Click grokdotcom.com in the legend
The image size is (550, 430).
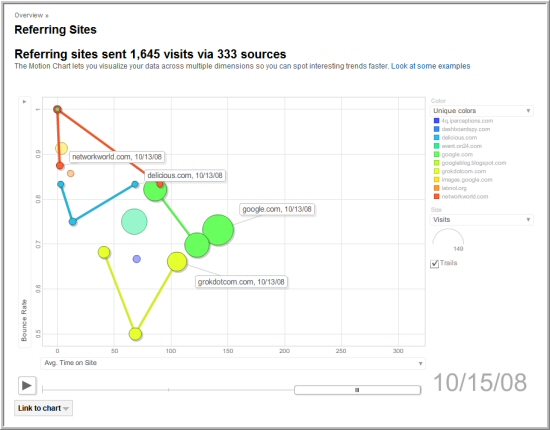click(x=463, y=171)
